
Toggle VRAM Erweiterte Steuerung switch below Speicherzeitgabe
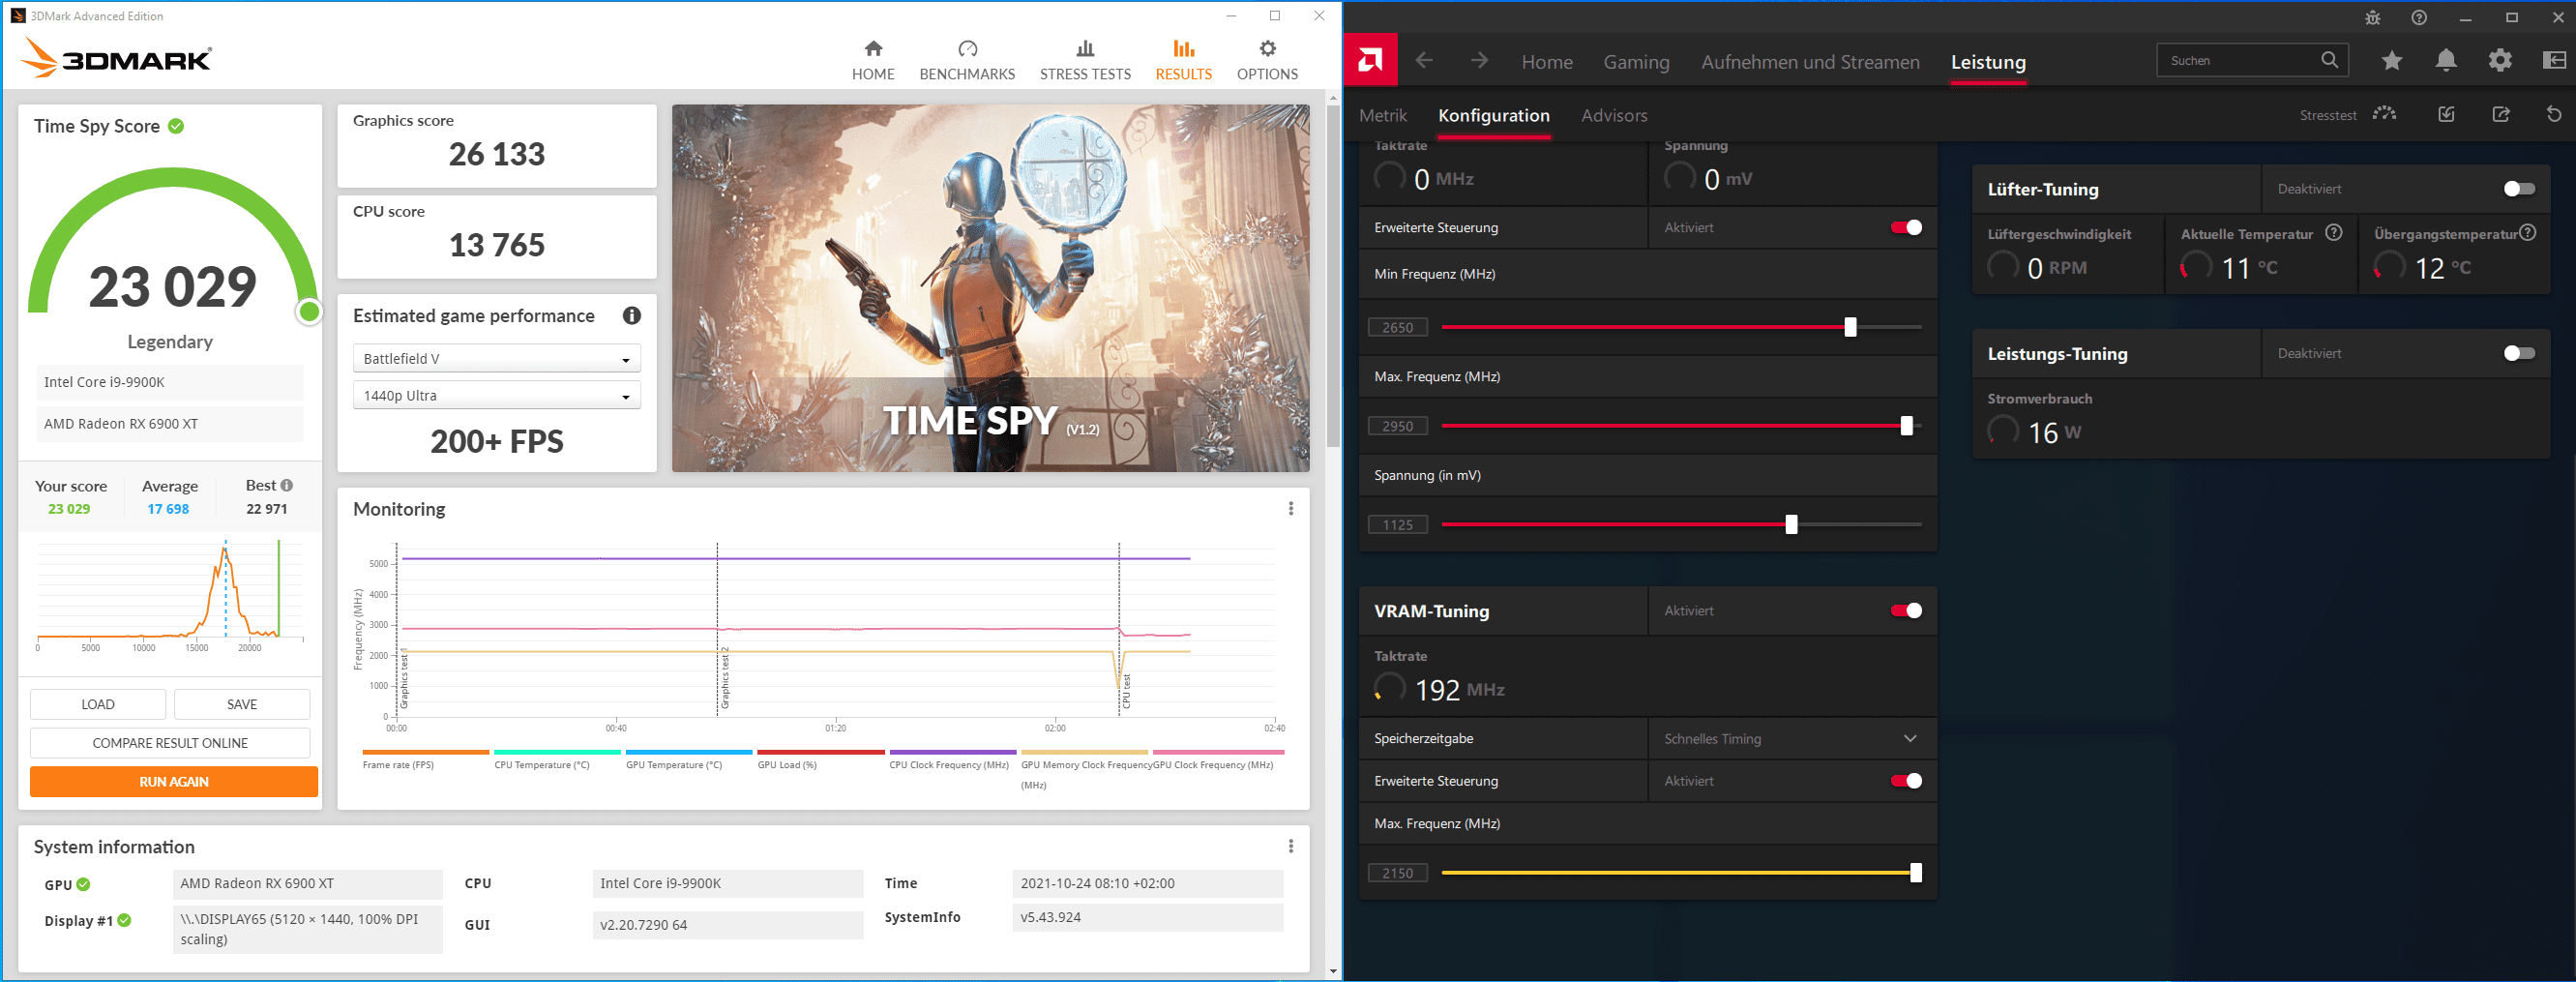pyautogui.click(x=1906, y=781)
